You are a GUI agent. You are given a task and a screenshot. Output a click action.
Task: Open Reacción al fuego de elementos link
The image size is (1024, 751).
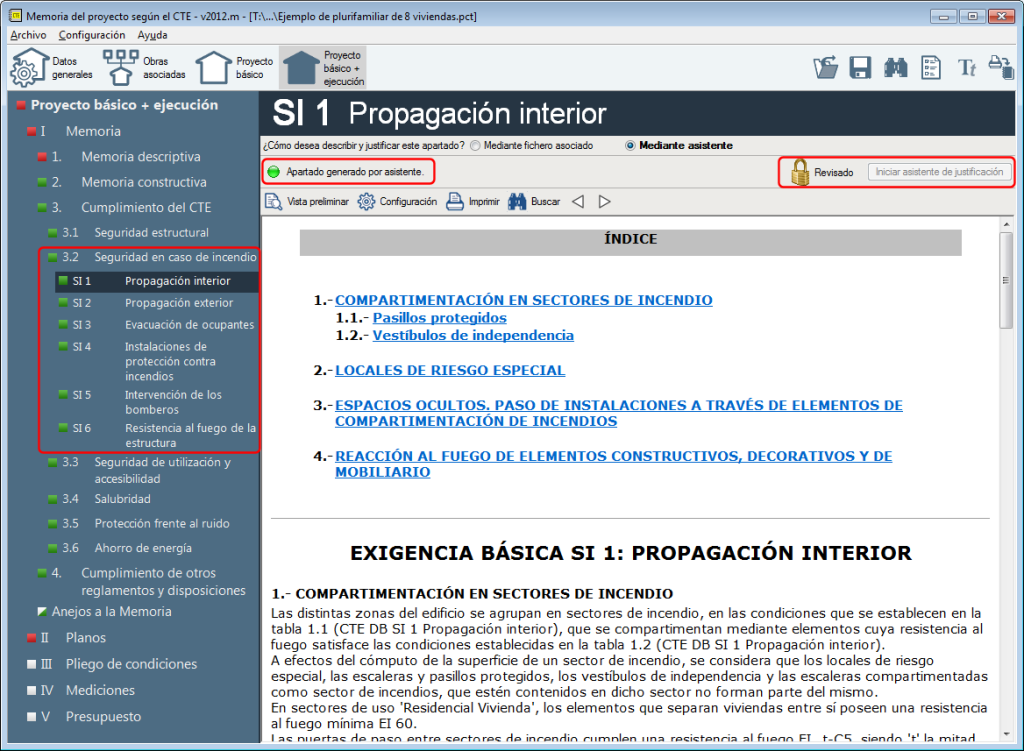tap(613, 464)
